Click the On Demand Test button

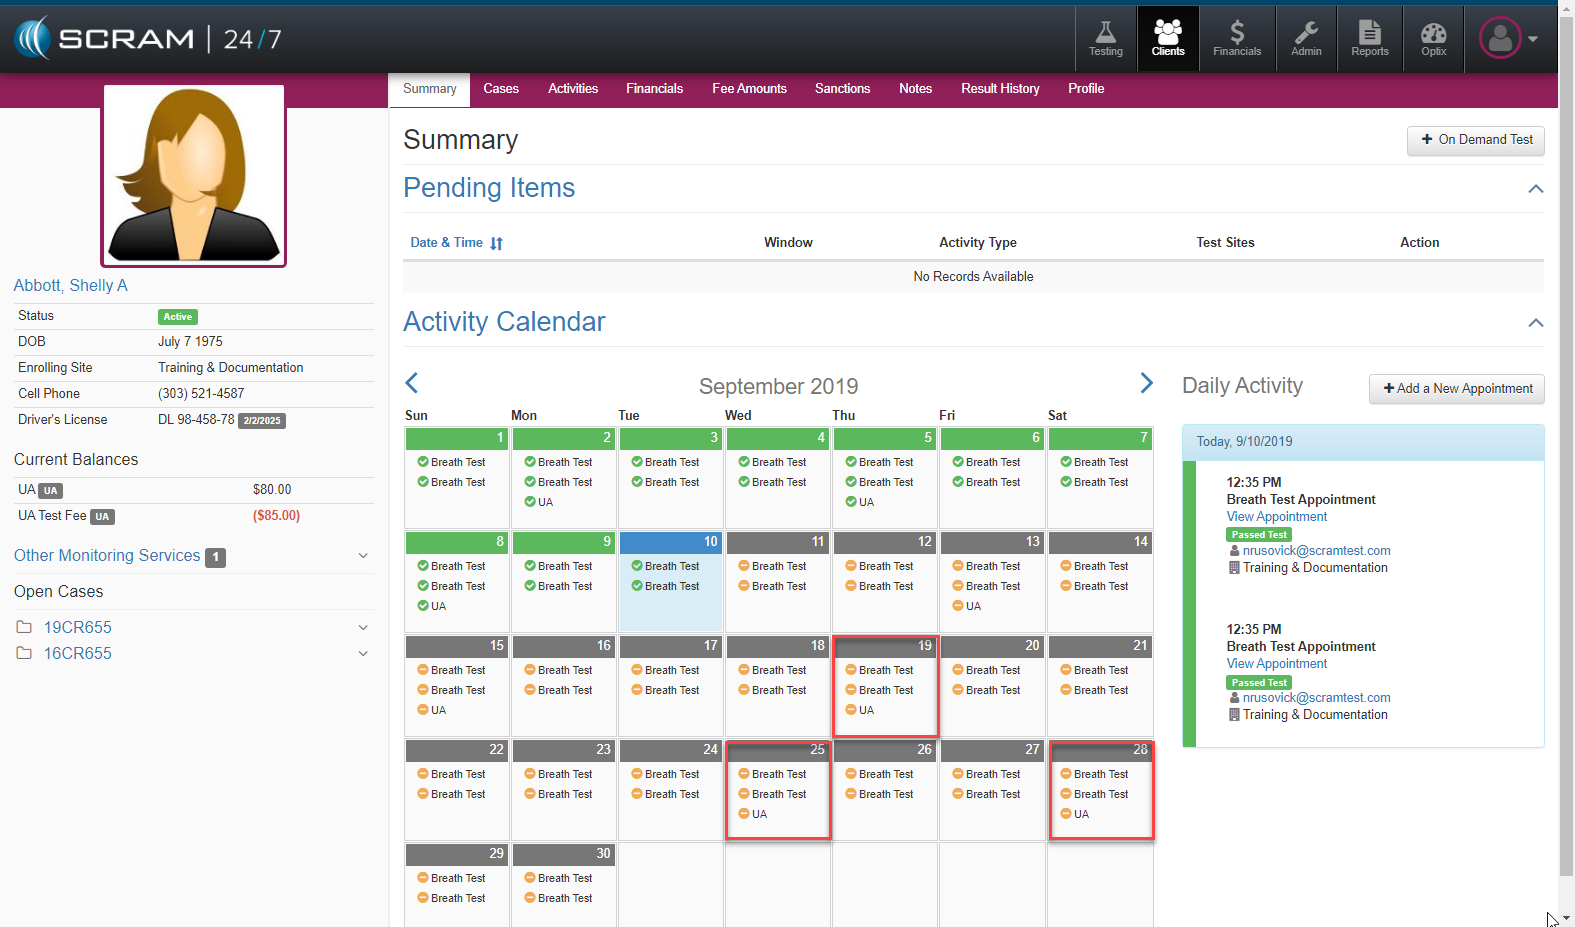[1475, 140]
